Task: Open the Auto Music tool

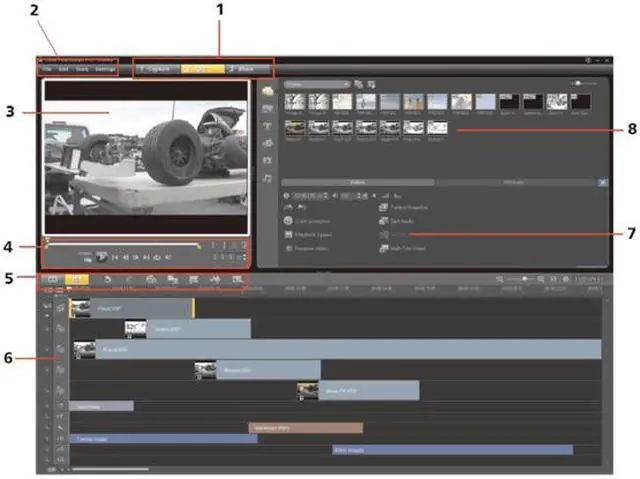Action: click(x=194, y=279)
